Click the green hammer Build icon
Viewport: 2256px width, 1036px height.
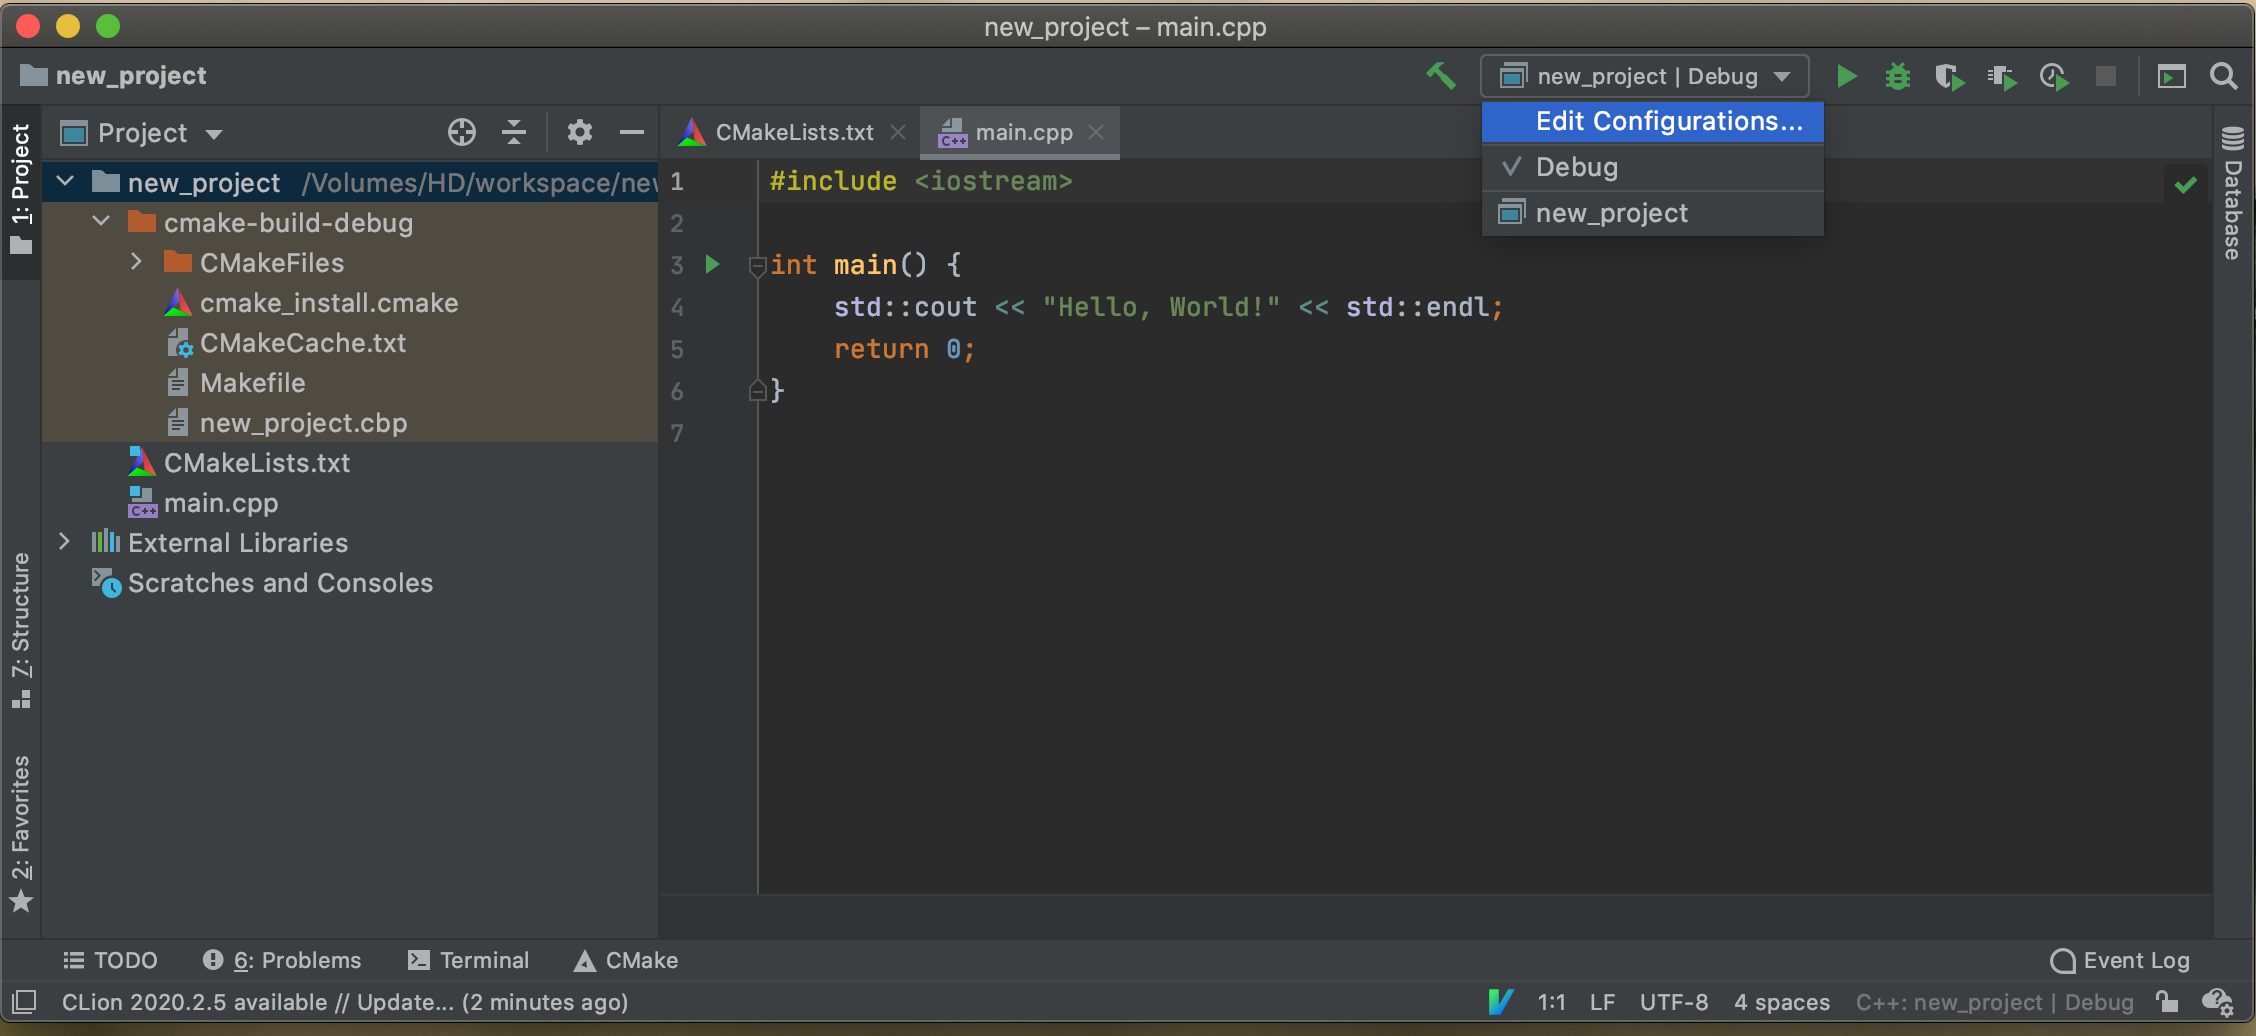click(1441, 76)
